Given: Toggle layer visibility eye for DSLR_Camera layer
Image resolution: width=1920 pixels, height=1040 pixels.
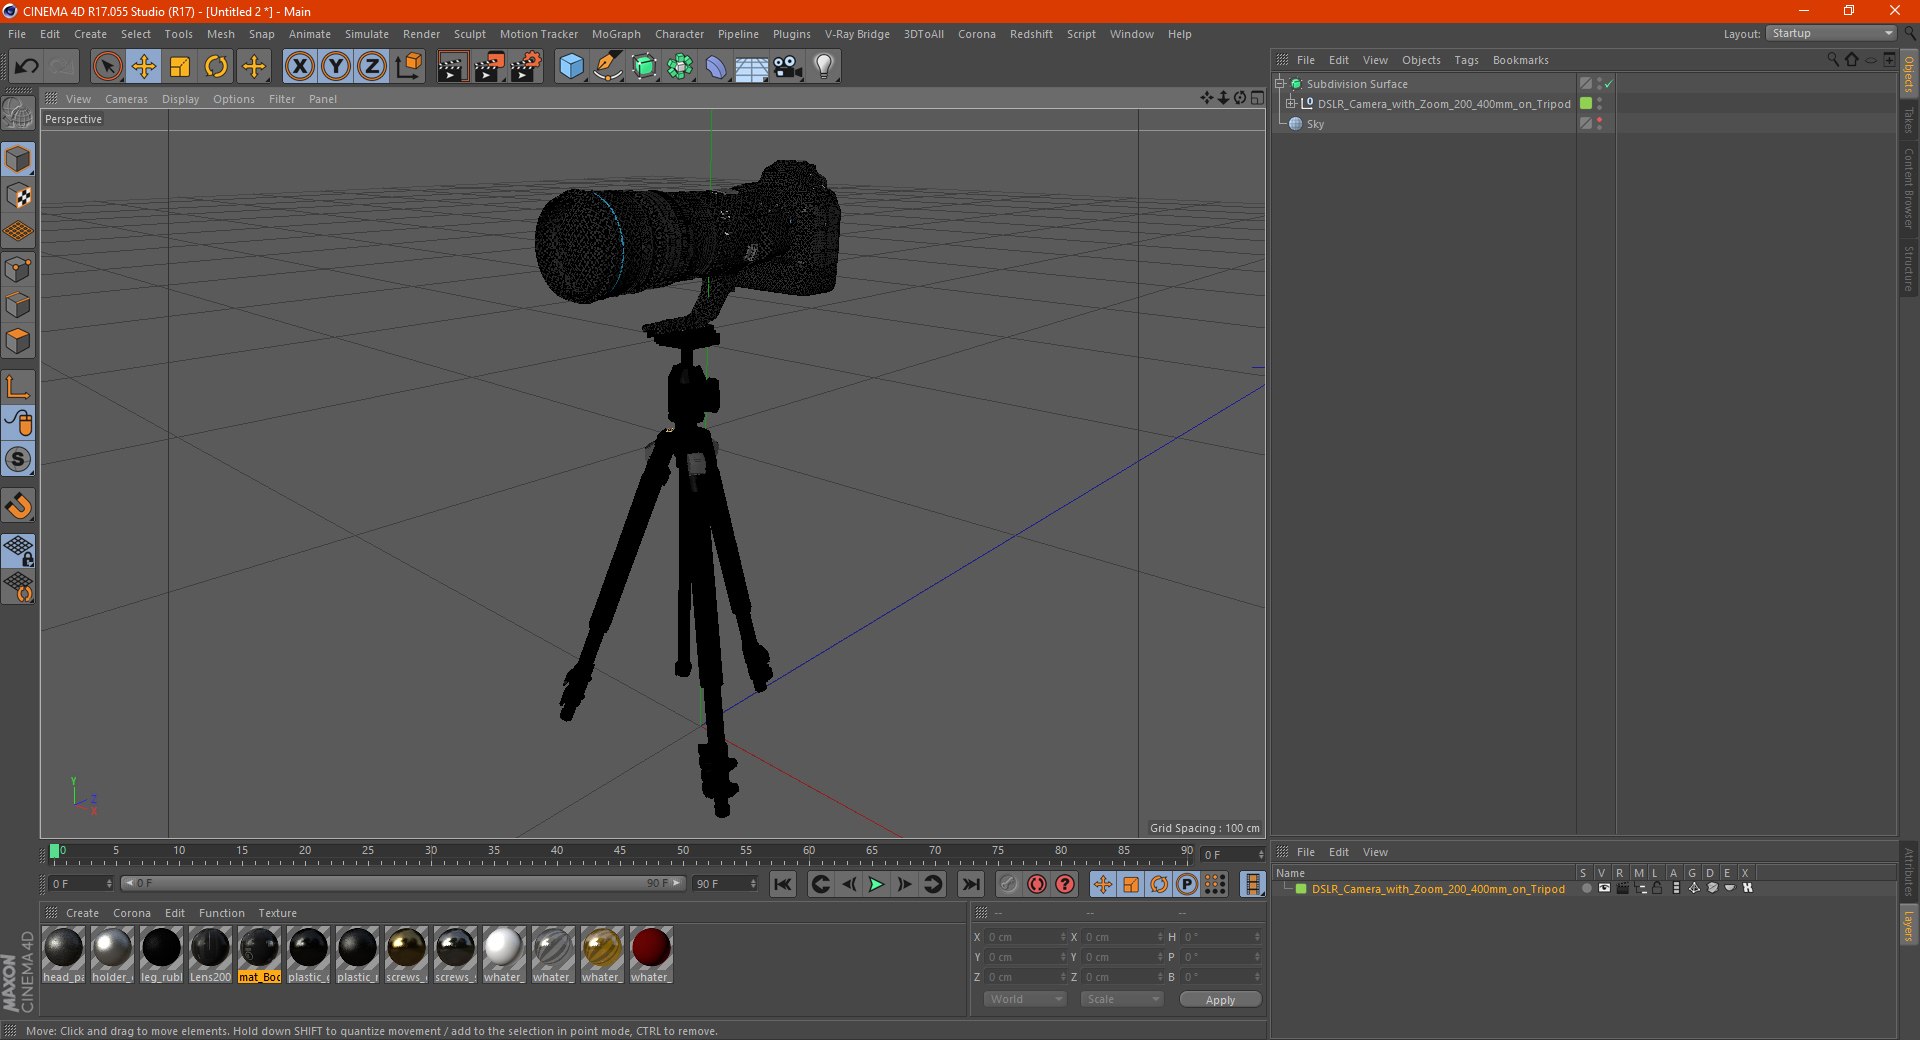Looking at the screenshot, I should coord(1604,888).
